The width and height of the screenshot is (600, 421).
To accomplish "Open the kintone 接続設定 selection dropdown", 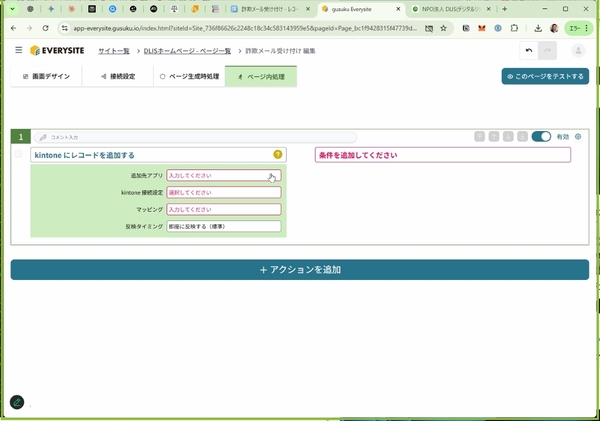I will (224, 193).
